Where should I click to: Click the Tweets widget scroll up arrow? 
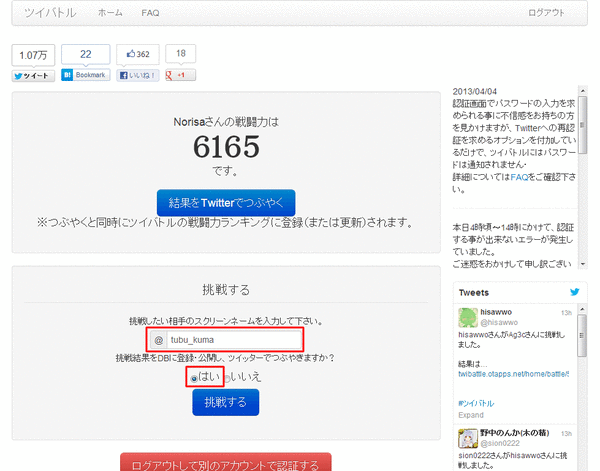582,309
